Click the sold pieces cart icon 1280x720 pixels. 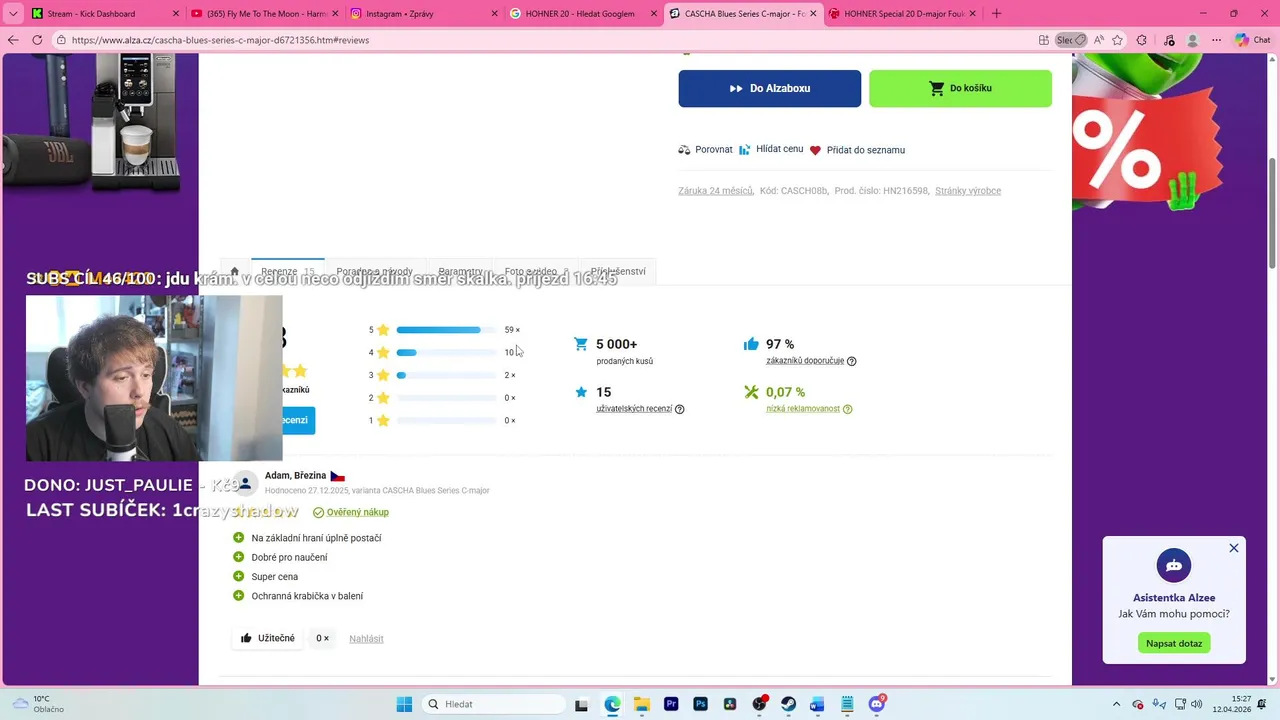(581, 344)
